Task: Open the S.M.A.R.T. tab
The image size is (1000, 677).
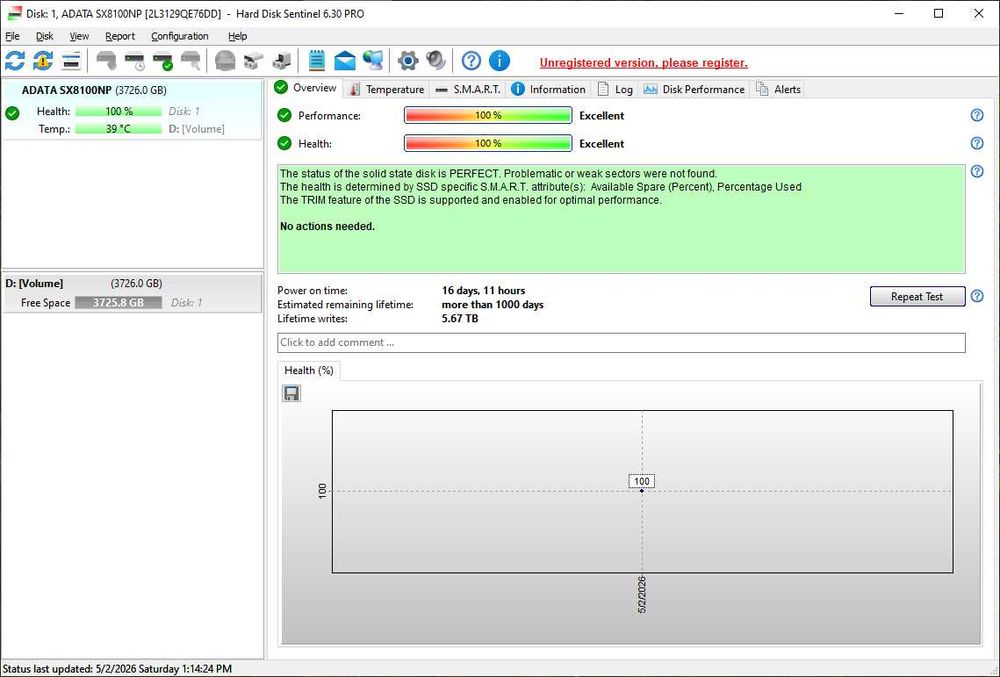Action: (x=467, y=89)
